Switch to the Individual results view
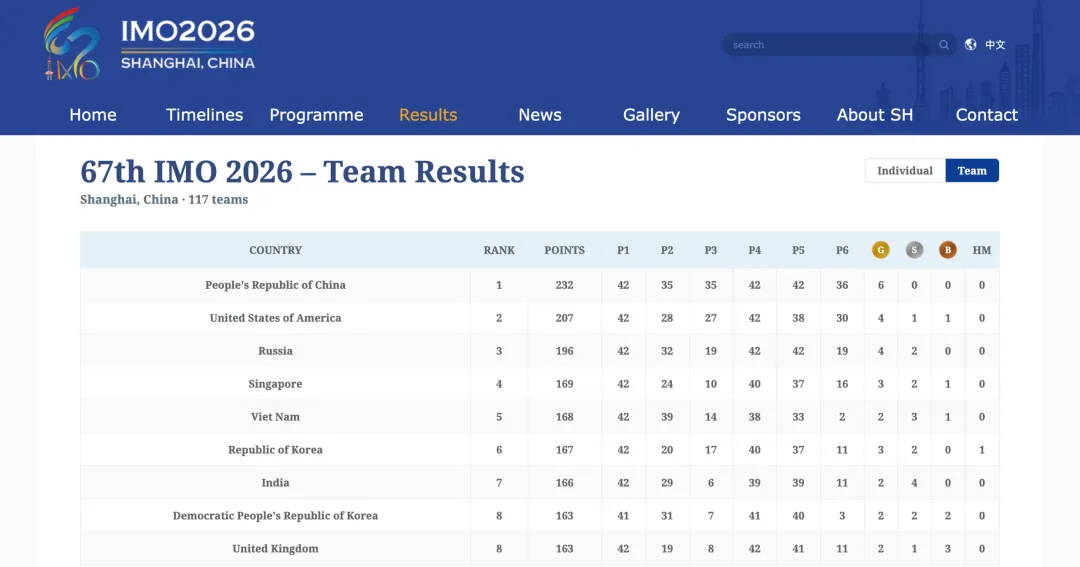The width and height of the screenshot is (1080, 567). [905, 171]
